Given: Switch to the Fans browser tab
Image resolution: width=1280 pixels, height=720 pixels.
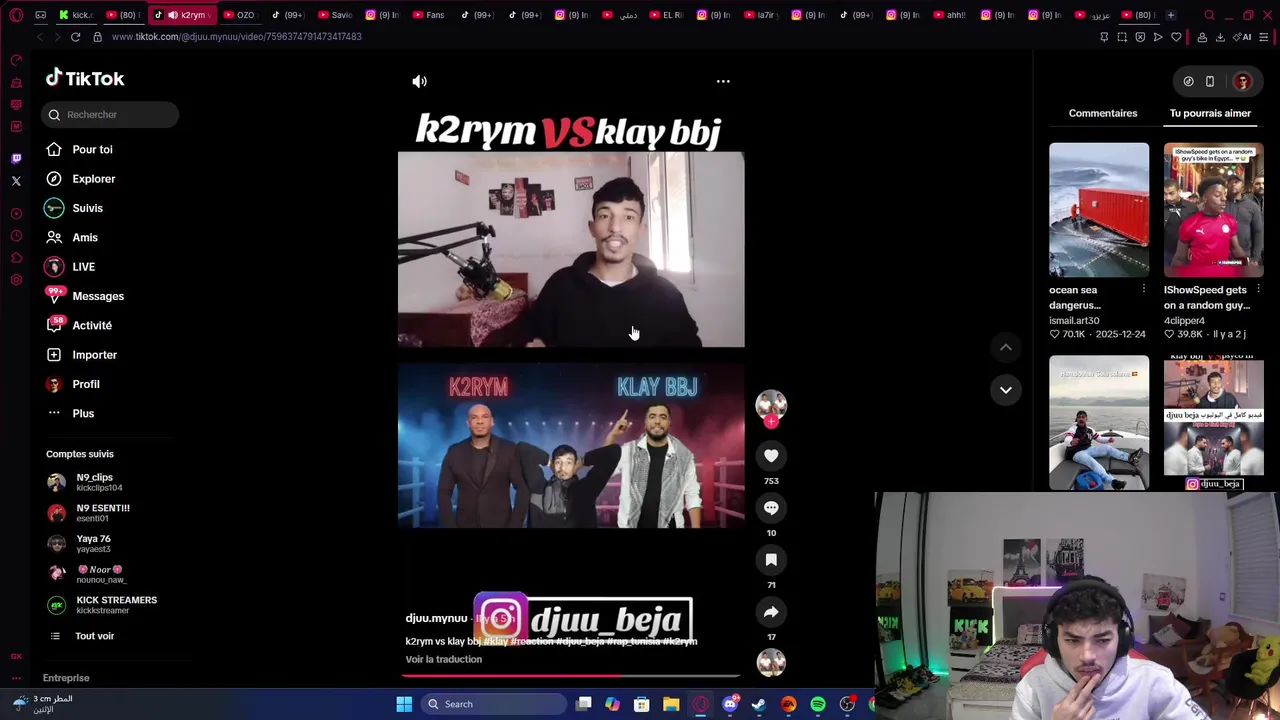Looking at the screenshot, I should click(x=430, y=15).
